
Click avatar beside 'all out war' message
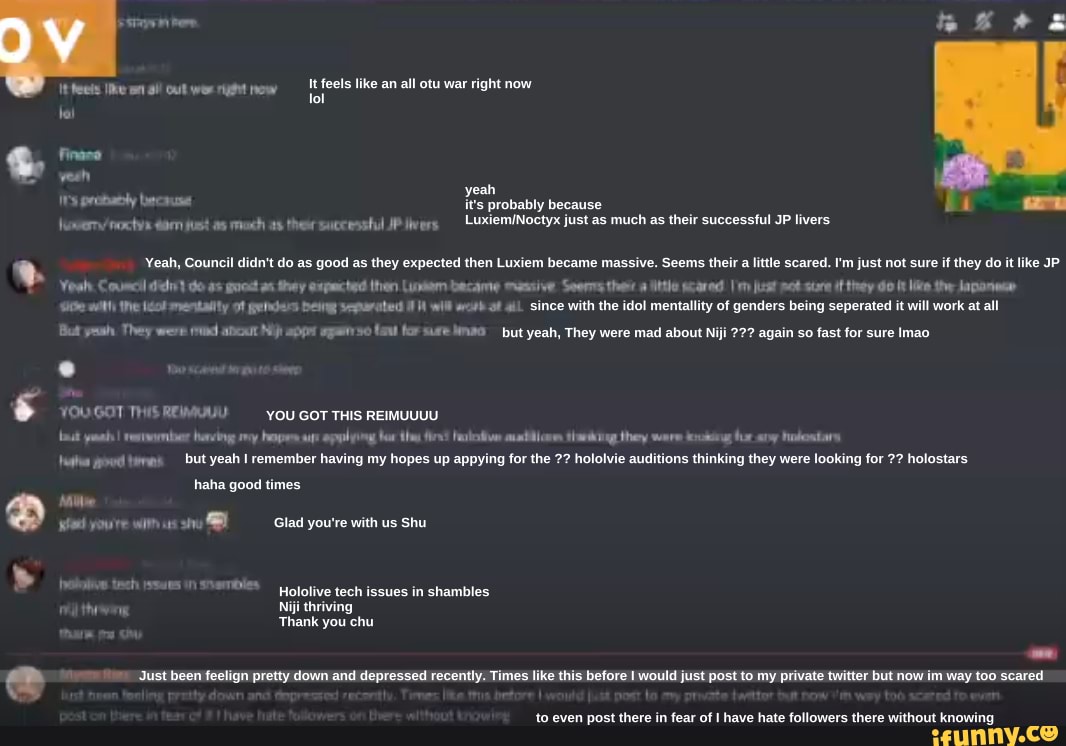tap(22, 82)
